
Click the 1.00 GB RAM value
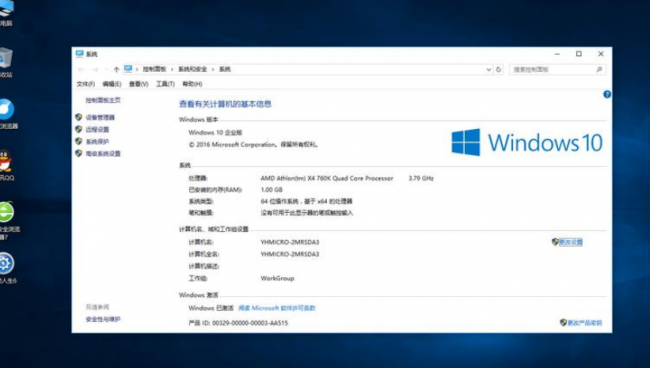[x=272, y=190]
